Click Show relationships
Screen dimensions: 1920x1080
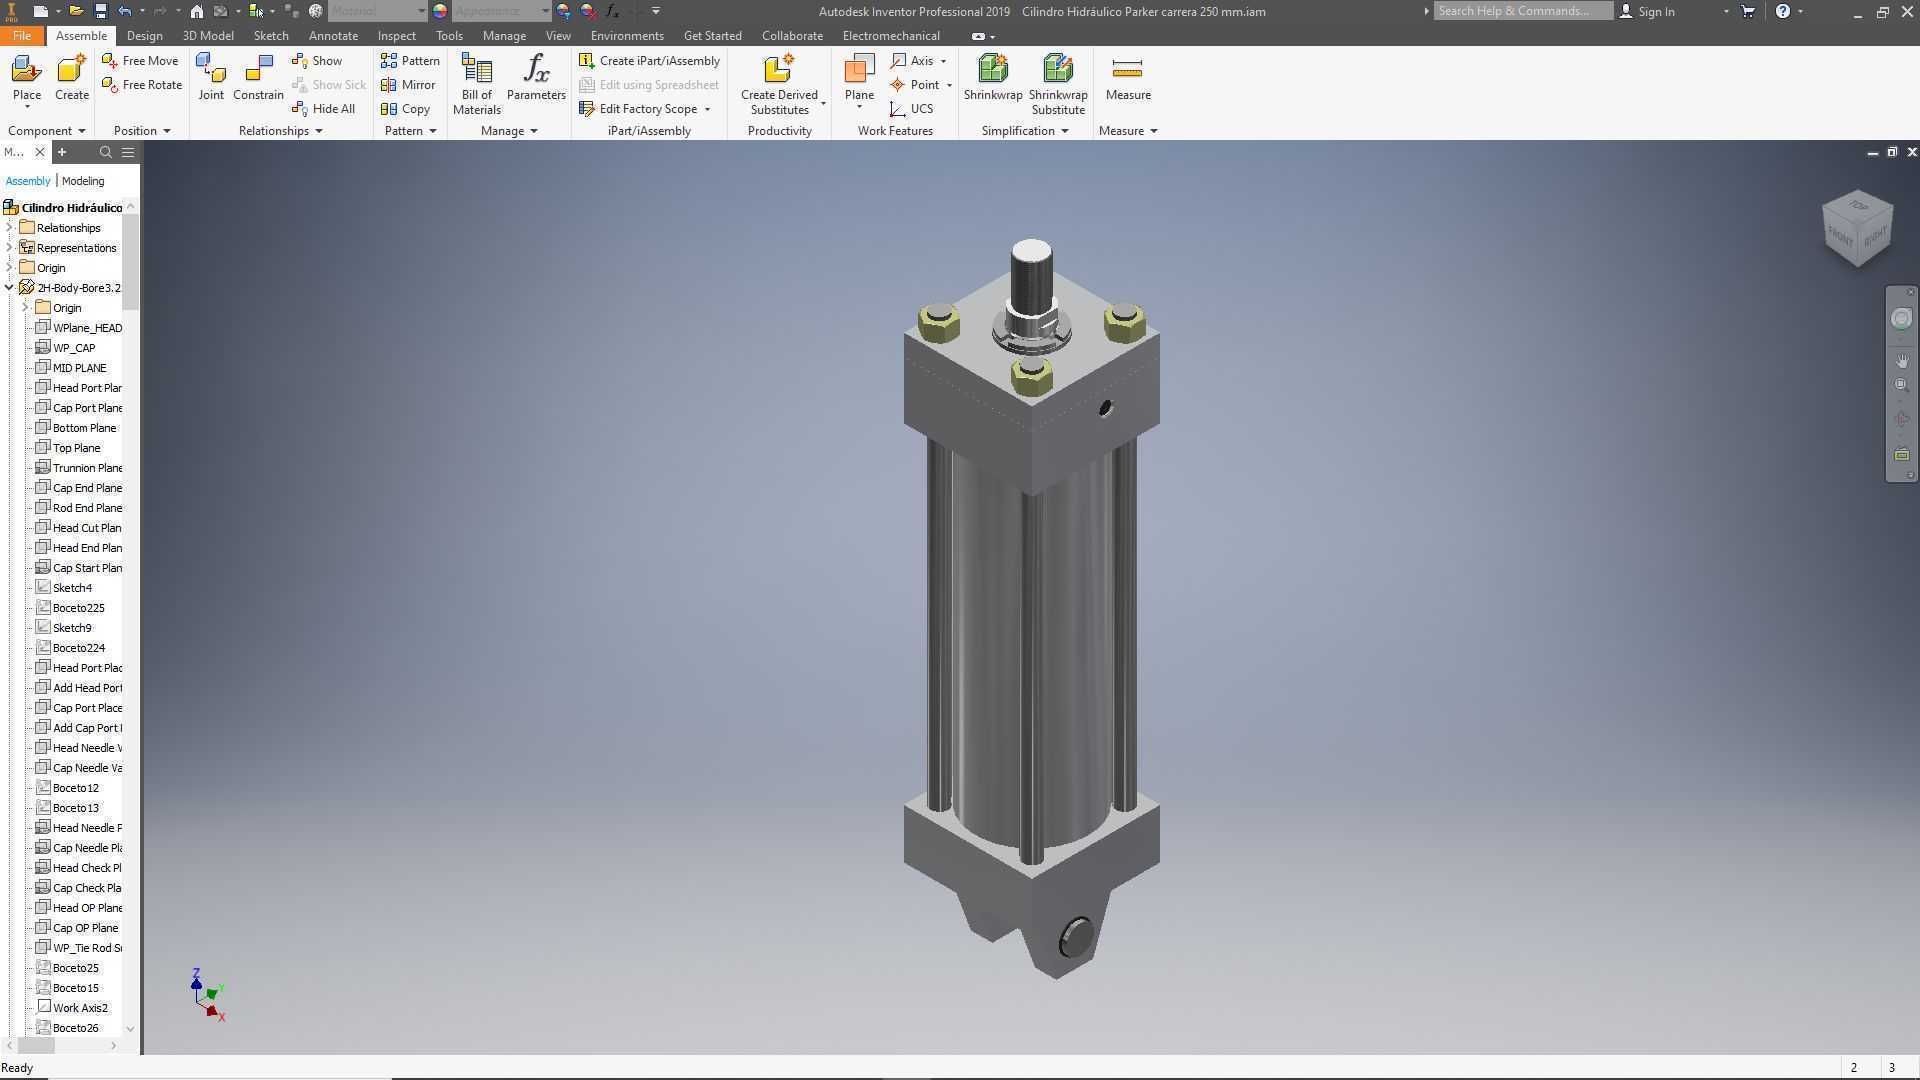317,61
